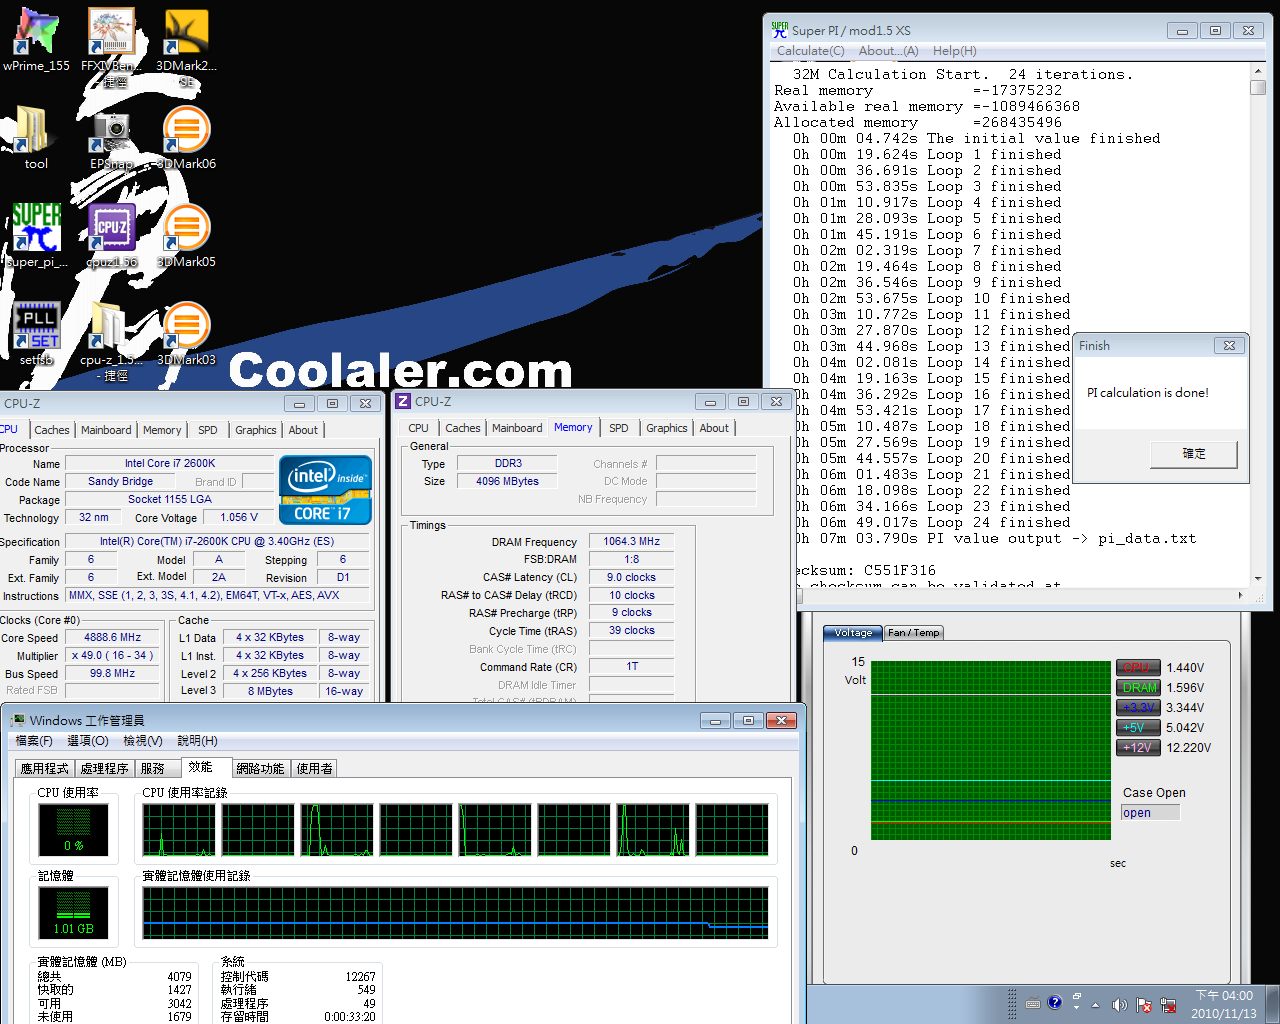Viewport: 1280px width, 1024px height.
Task: Open Caches tab in CPU-Z Memory window
Action: [x=462, y=428]
